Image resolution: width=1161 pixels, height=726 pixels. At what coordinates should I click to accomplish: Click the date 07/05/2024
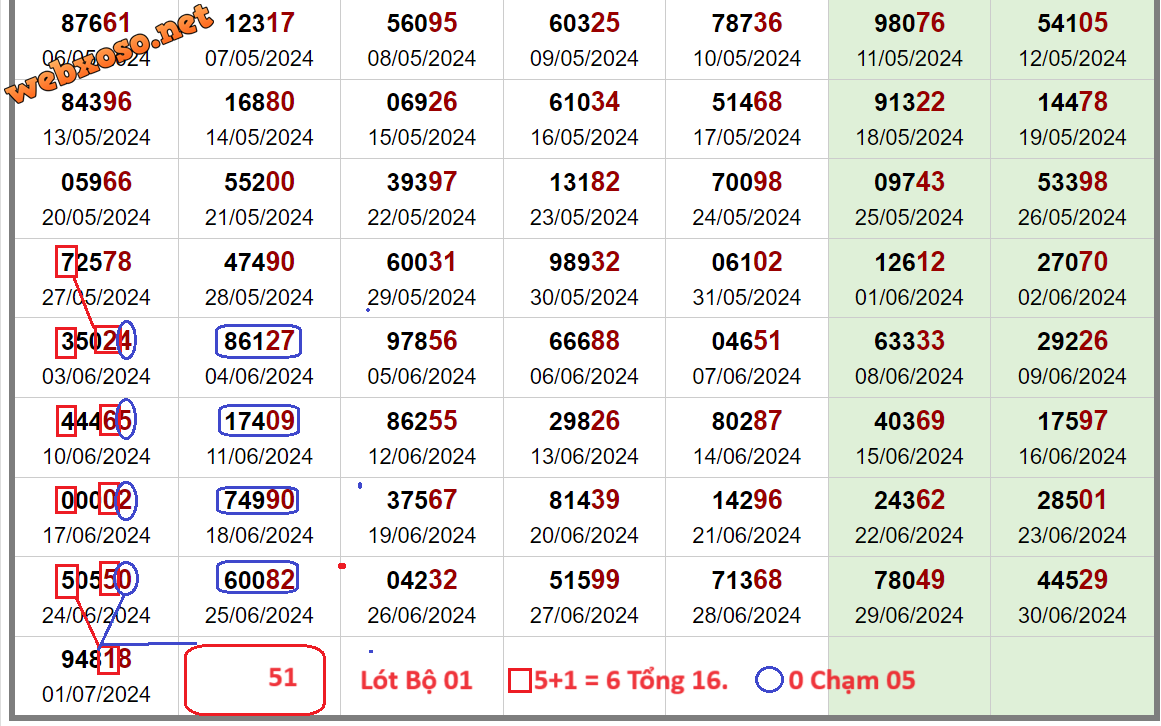click(259, 58)
